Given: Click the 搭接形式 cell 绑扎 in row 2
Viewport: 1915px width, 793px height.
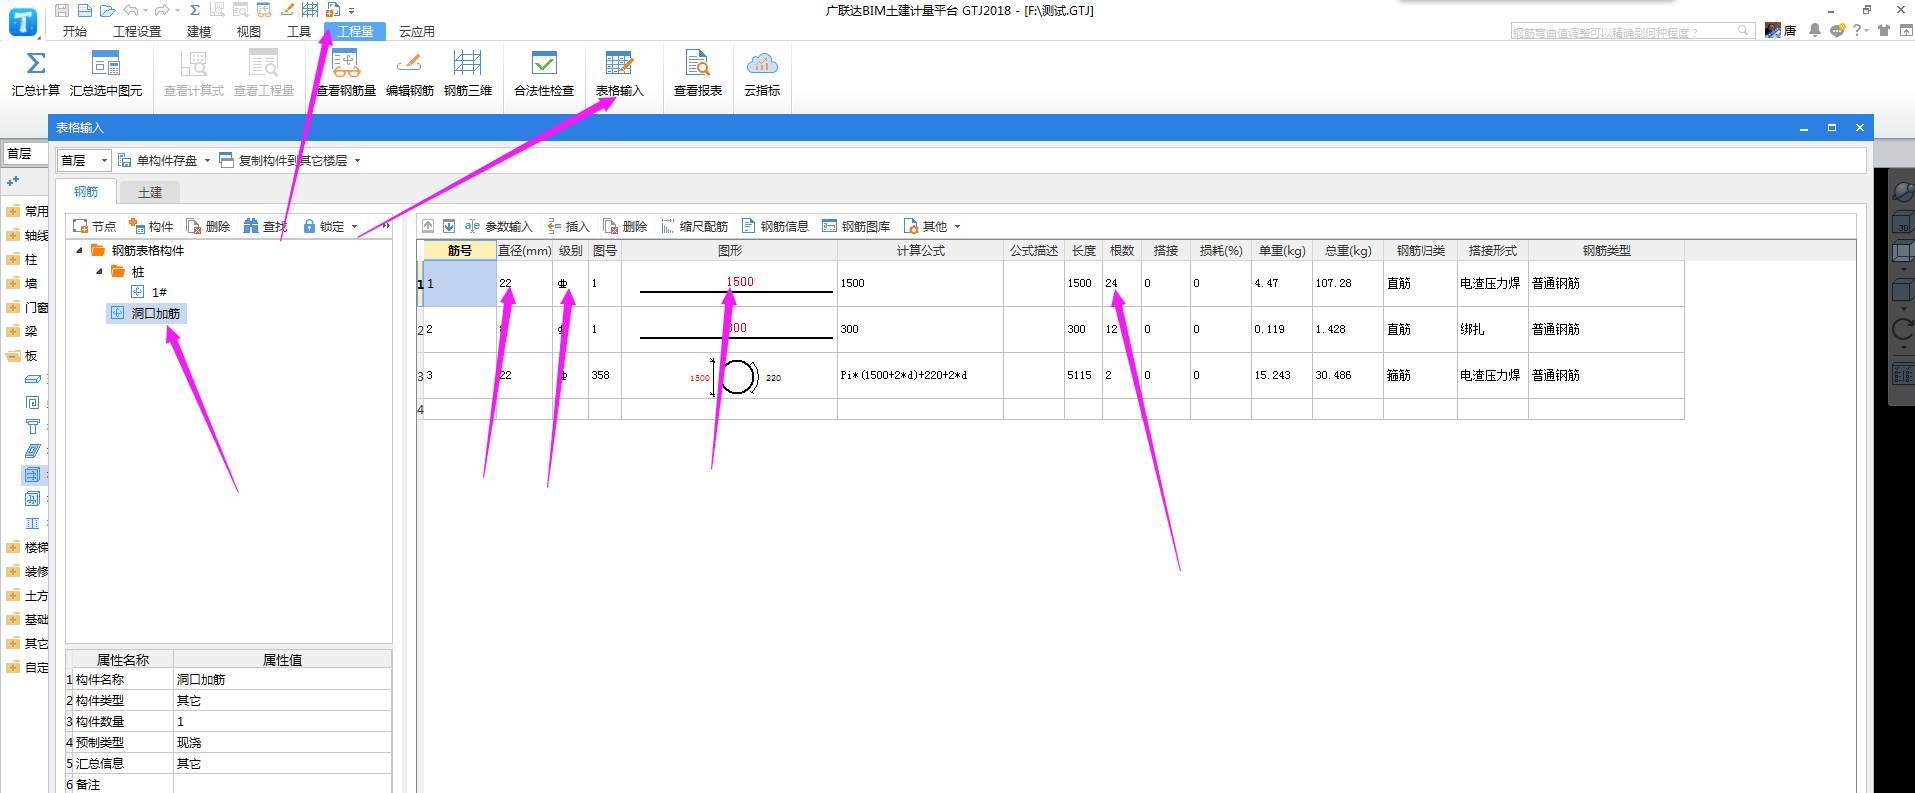Looking at the screenshot, I should (x=1491, y=329).
